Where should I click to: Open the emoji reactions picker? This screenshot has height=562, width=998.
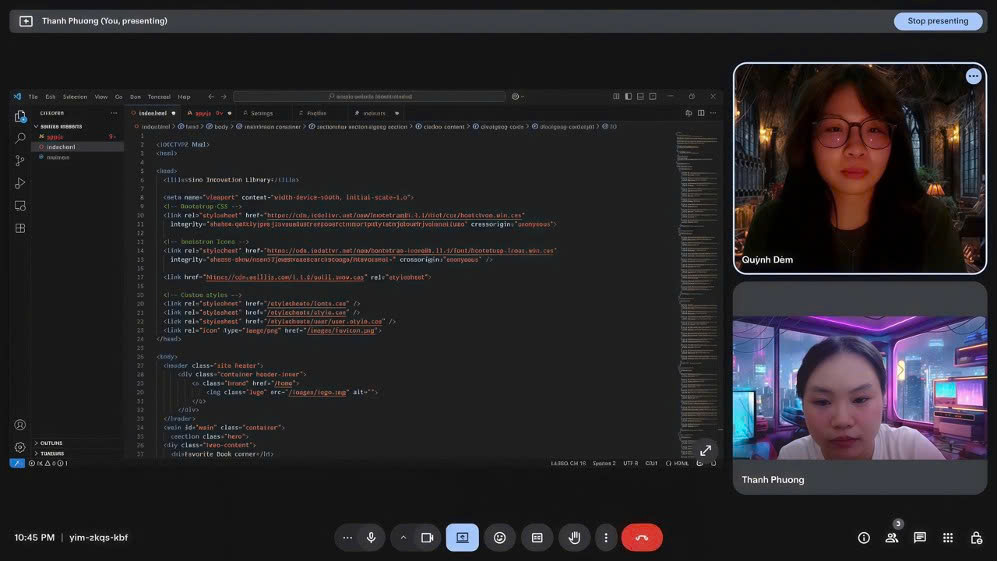pyautogui.click(x=500, y=538)
